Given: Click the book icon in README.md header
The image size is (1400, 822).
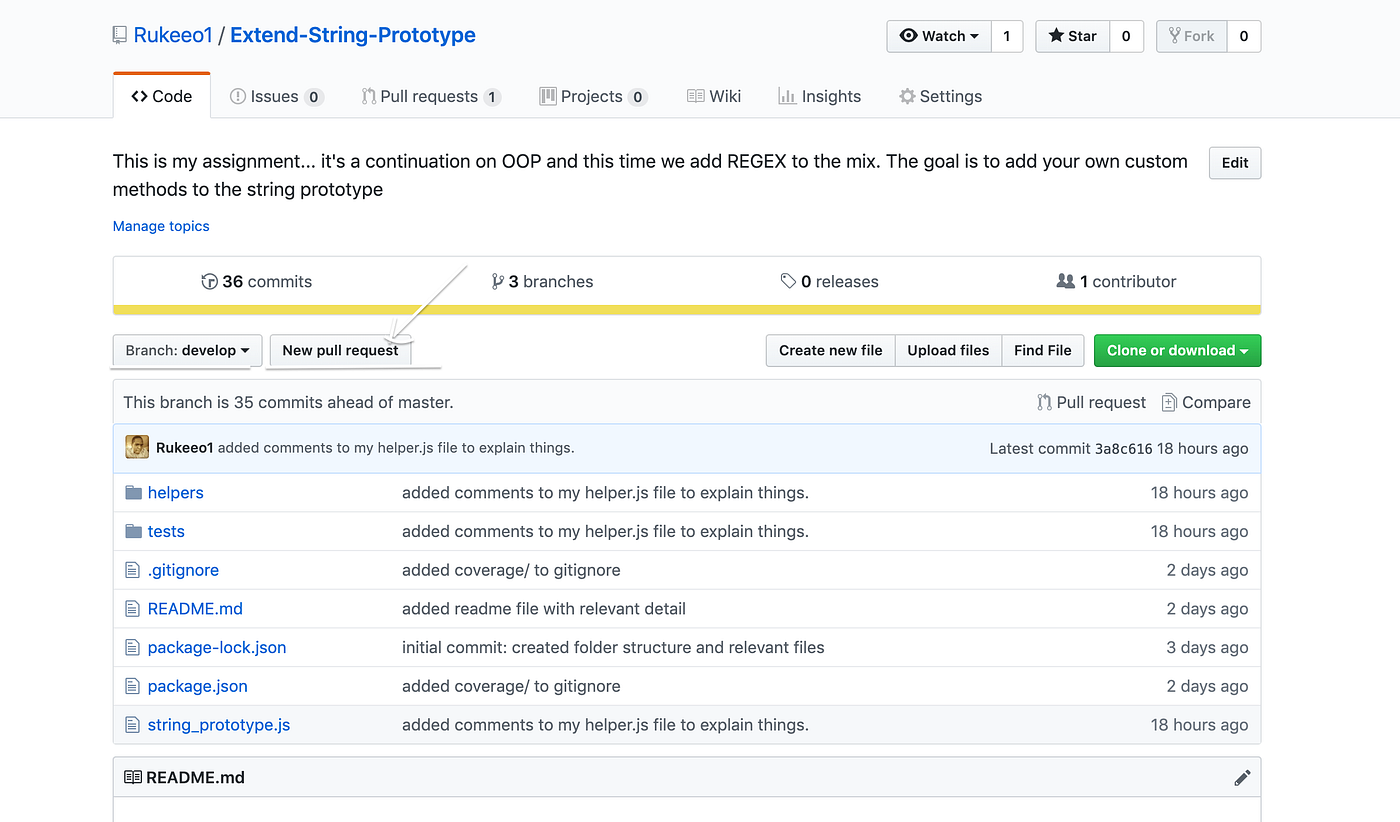Looking at the screenshot, I should click(x=133, y=777).
